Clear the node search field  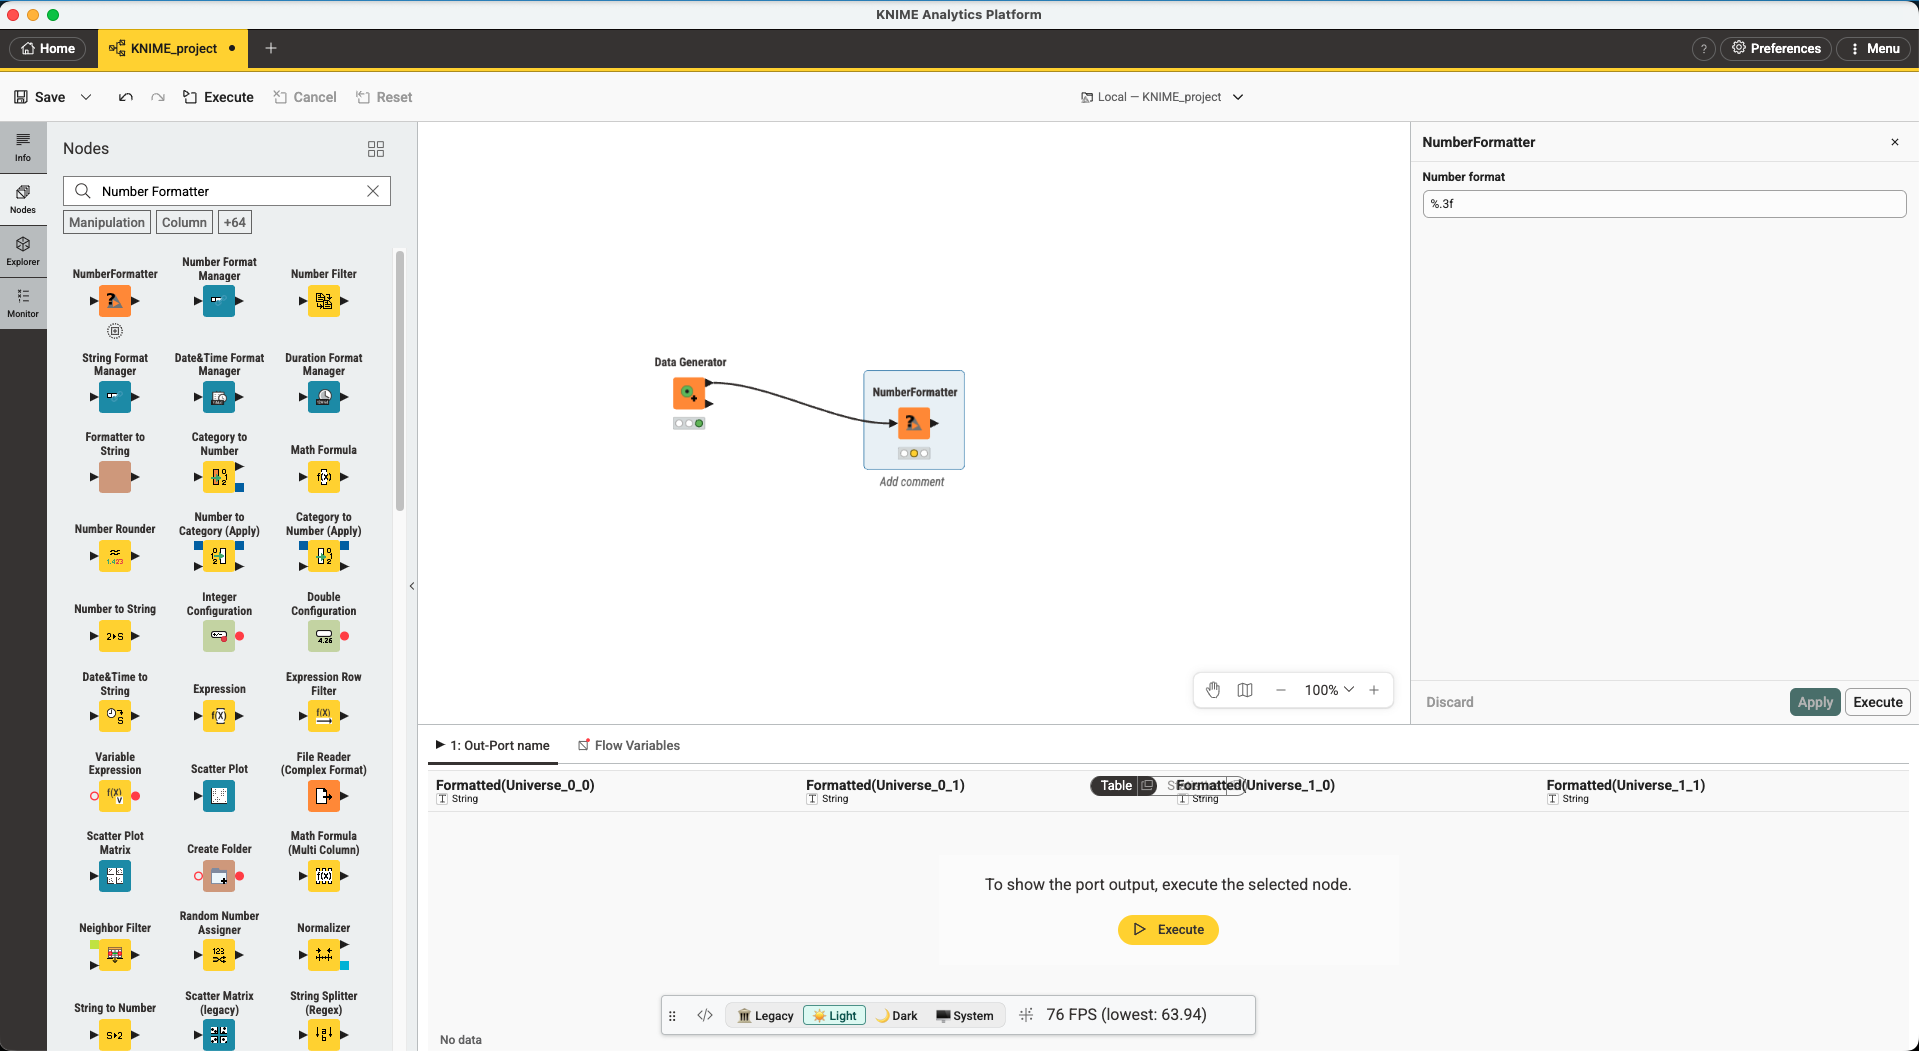373,191
